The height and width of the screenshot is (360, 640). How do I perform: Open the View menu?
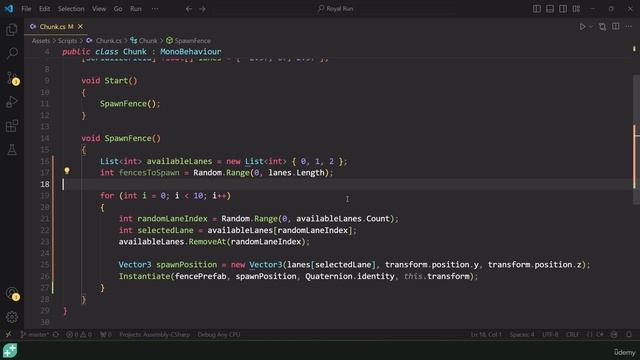[99, 9]
